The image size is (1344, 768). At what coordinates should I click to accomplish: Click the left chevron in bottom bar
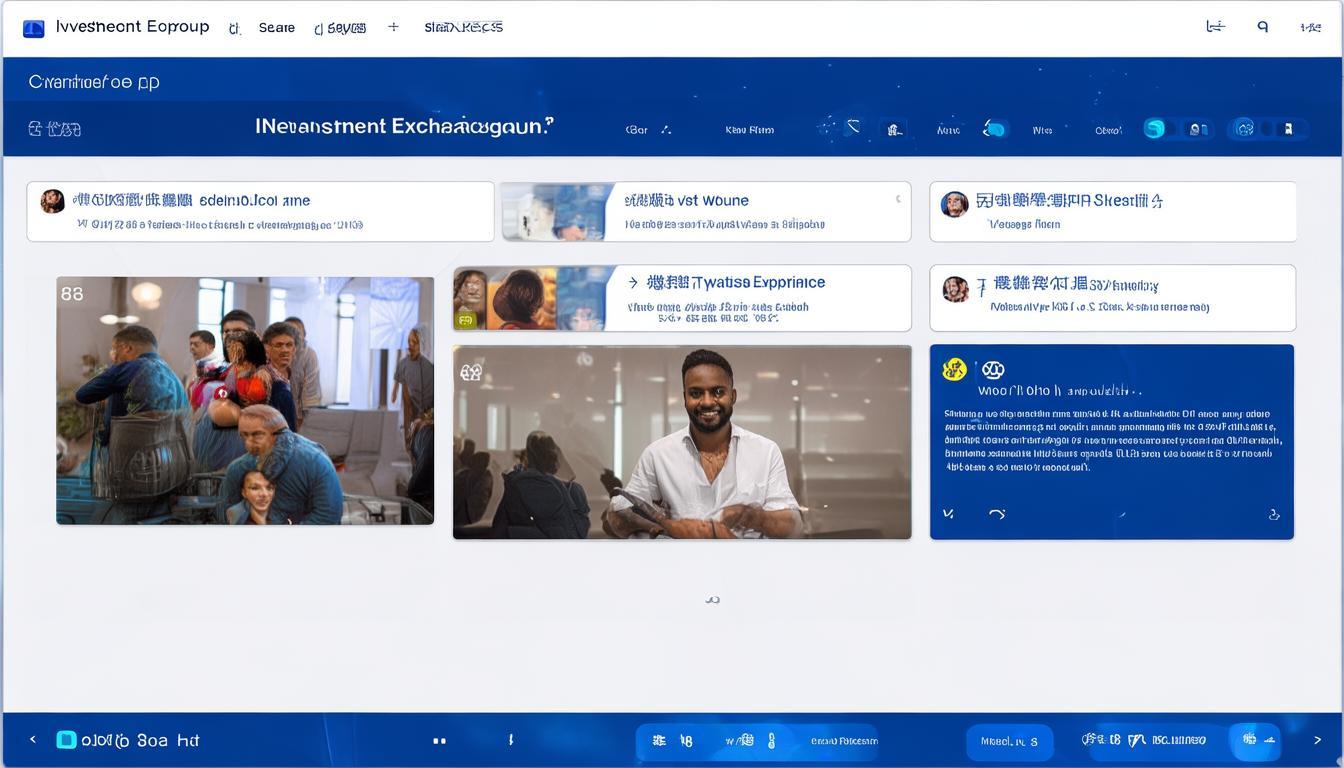[x=33, y=740]
